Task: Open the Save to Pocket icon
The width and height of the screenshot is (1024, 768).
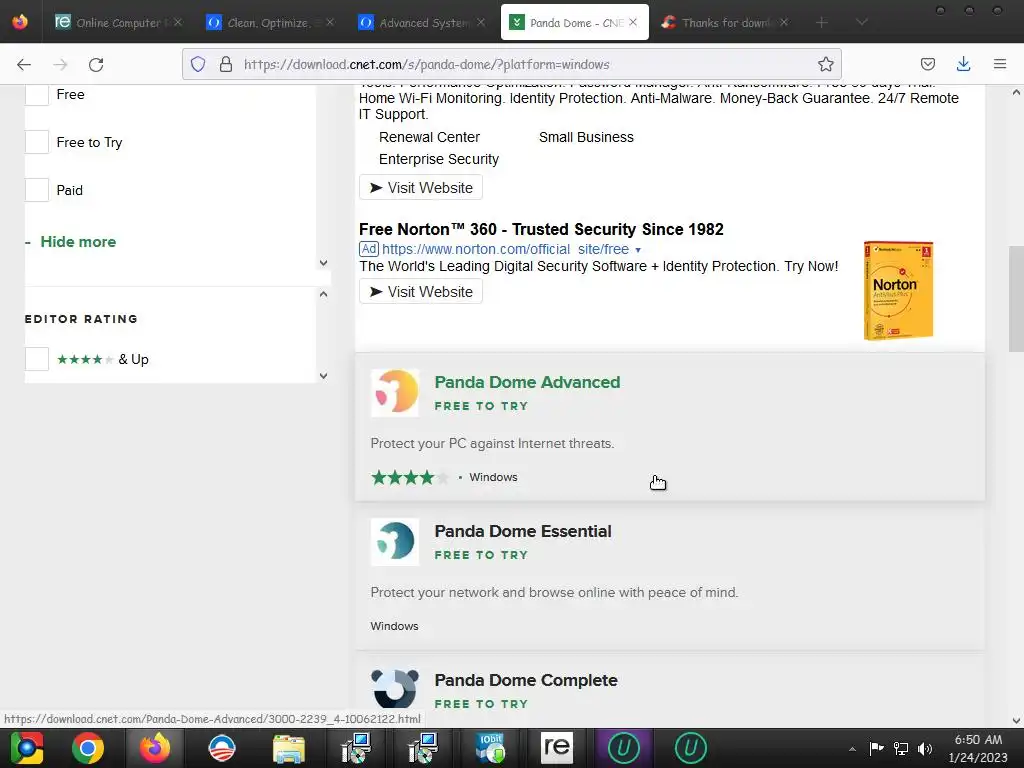Action: tap(927, 64)
